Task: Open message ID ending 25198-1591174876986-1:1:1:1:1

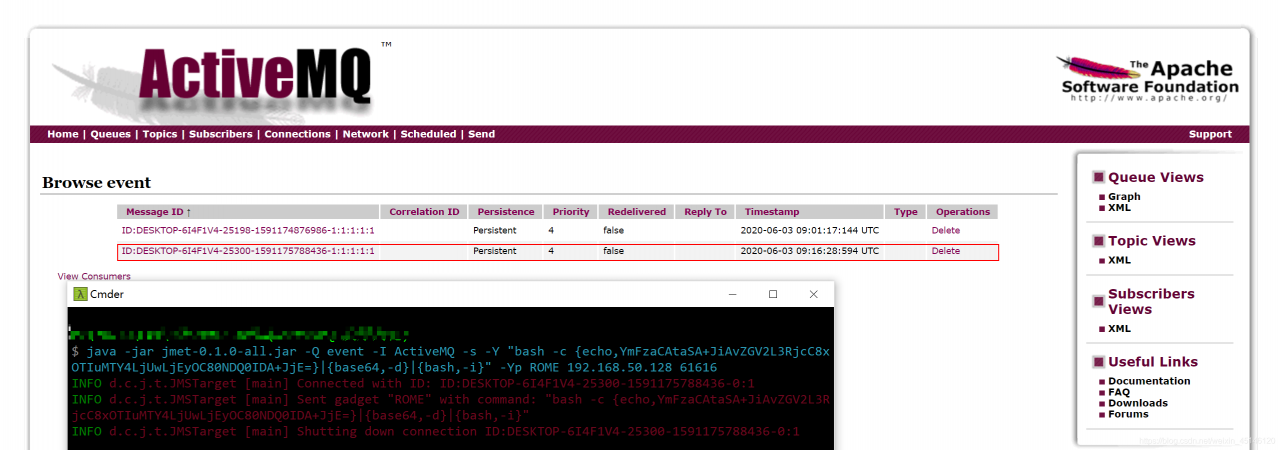Action: click(248, 231)
